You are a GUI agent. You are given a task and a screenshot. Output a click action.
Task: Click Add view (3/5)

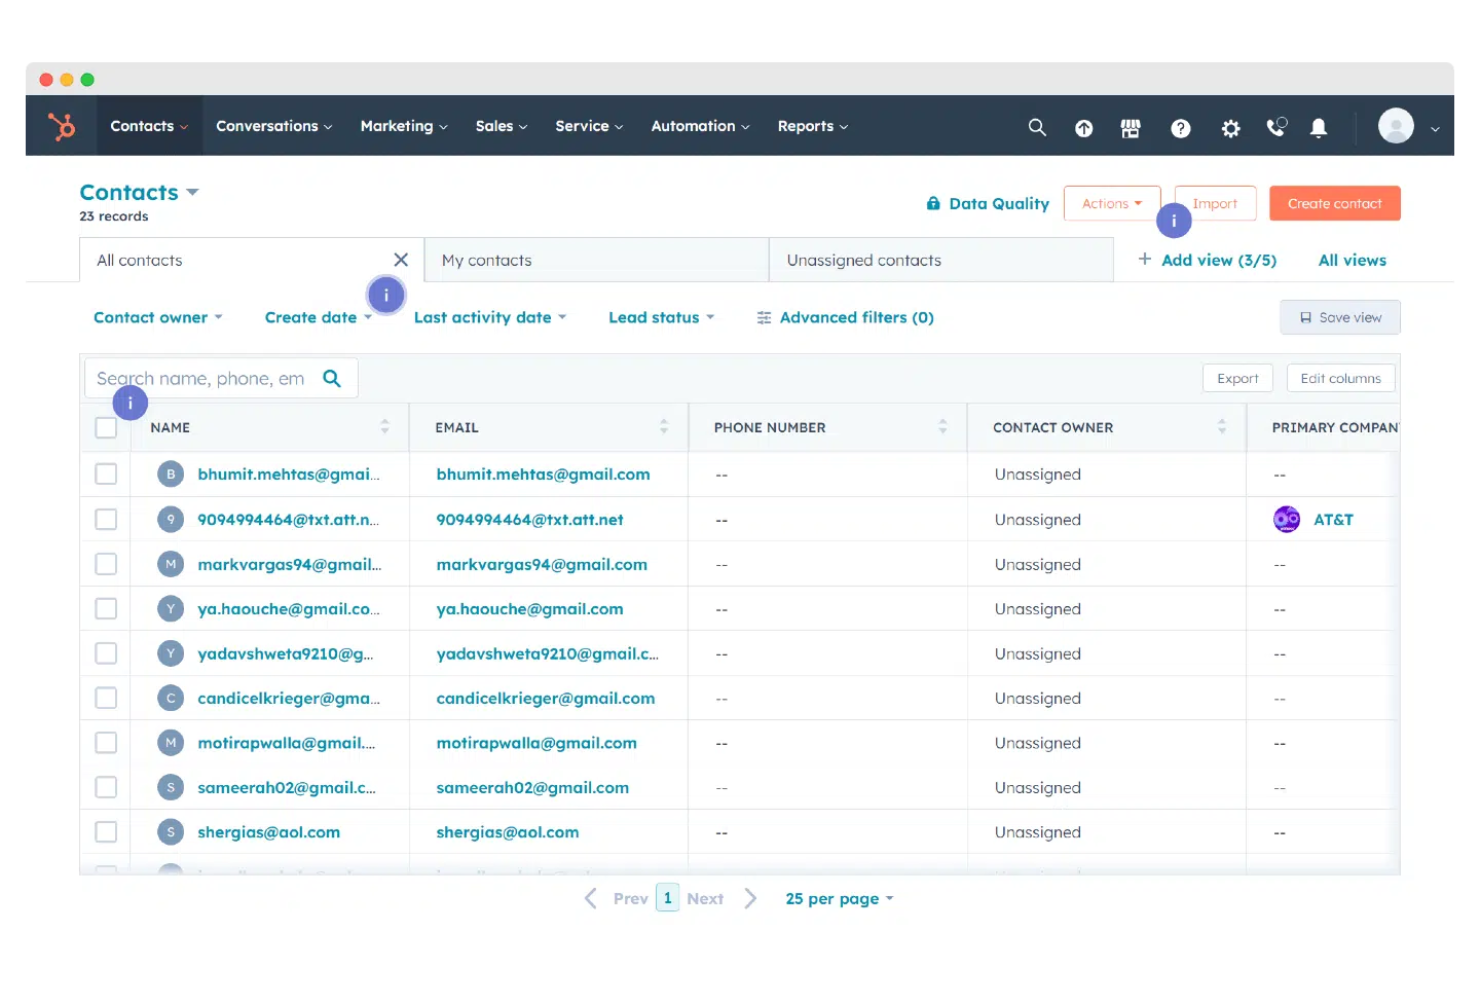pyautogui.click(x=1207, y=260)
